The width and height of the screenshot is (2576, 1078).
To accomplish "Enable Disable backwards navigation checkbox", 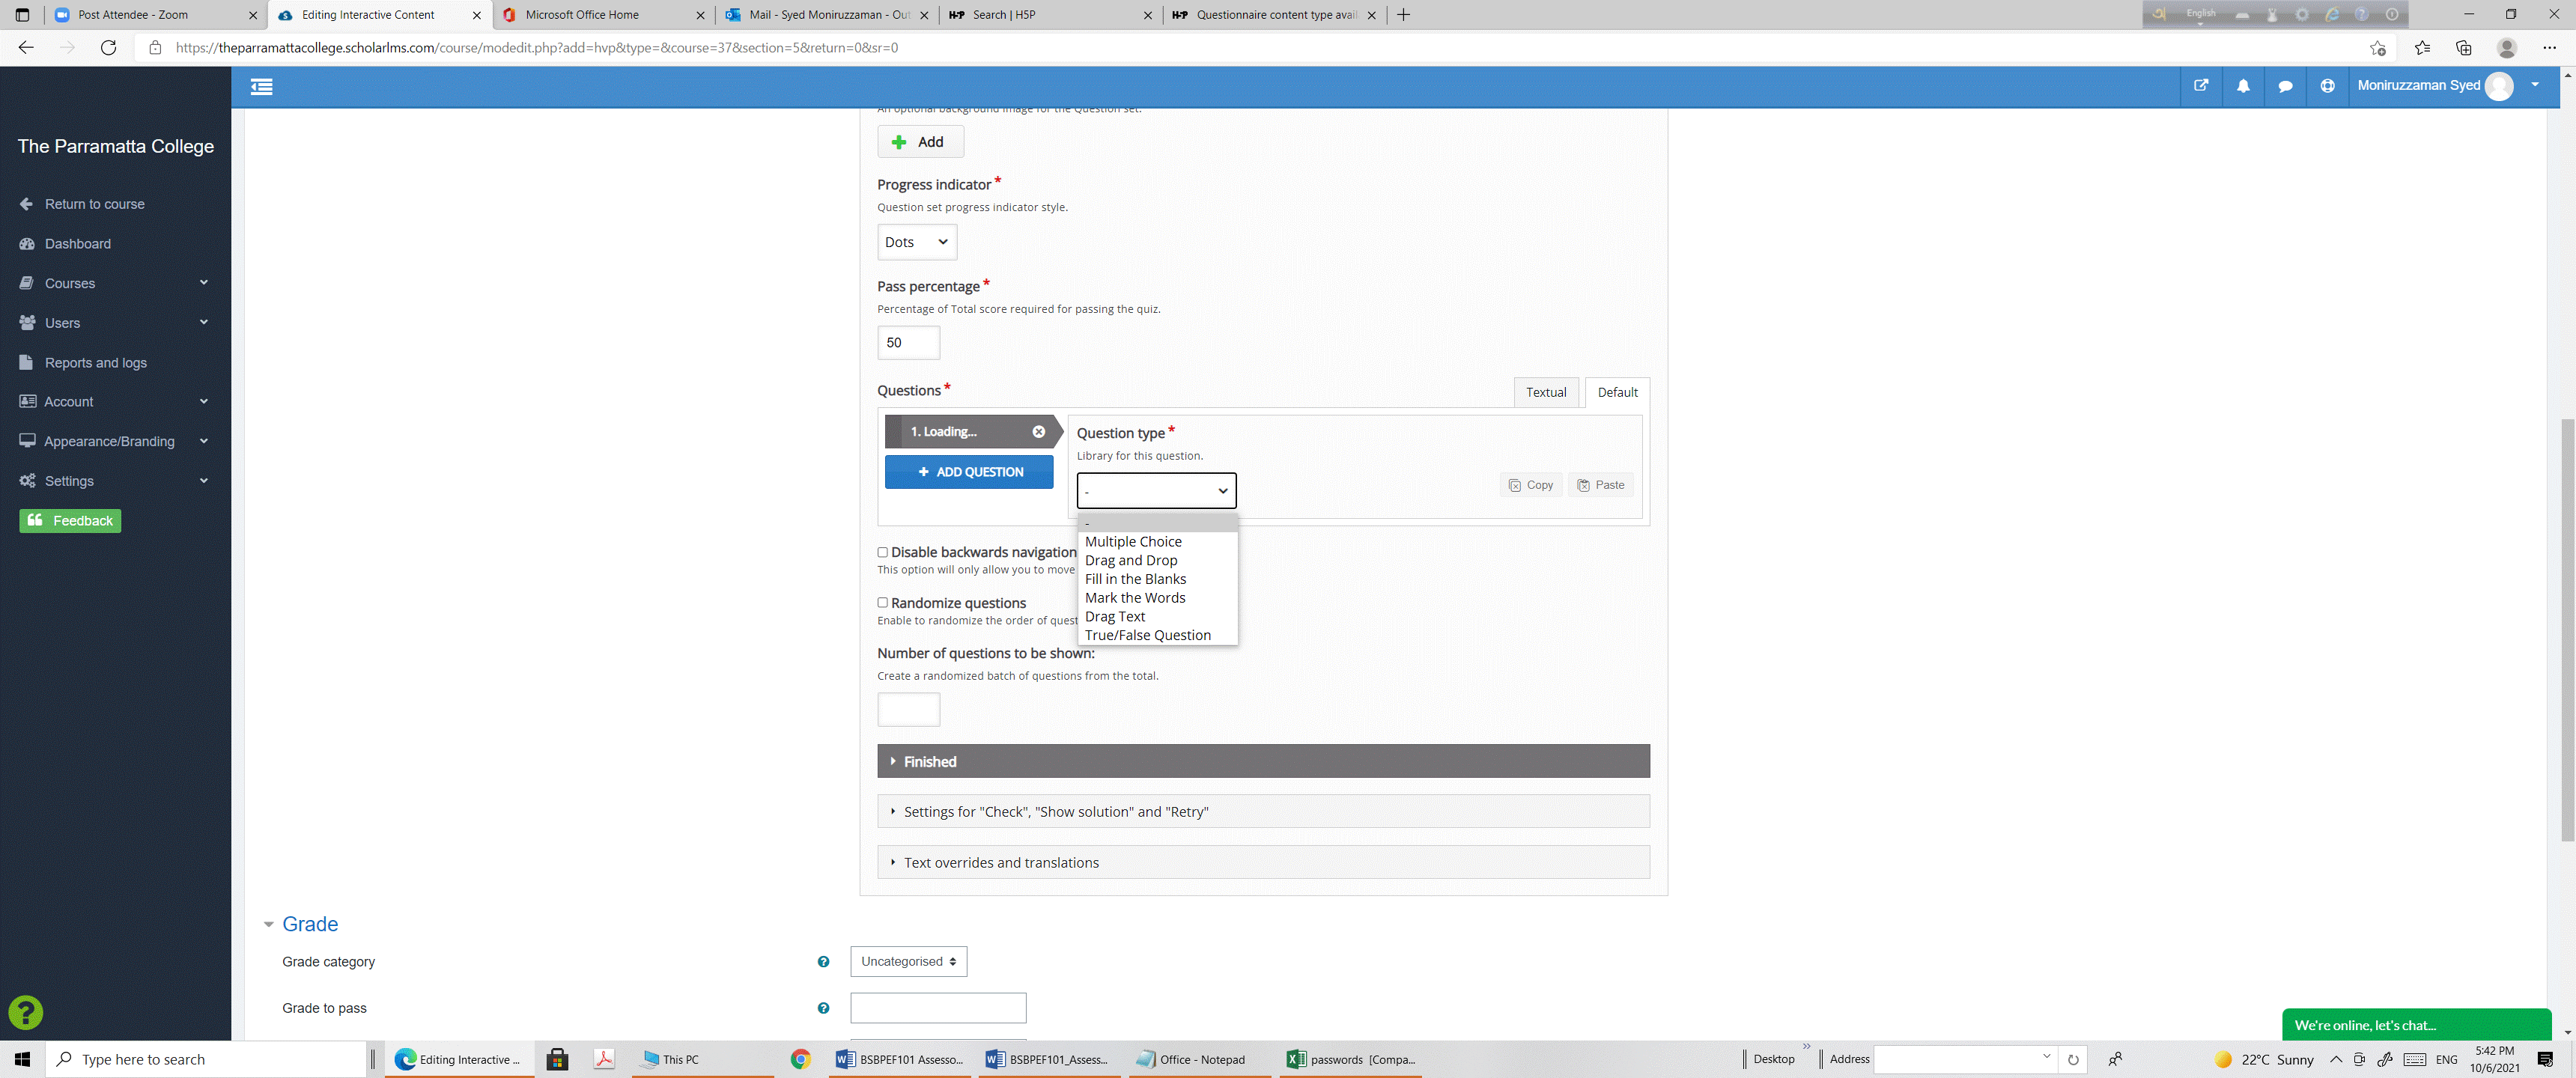I will point(882,552).
